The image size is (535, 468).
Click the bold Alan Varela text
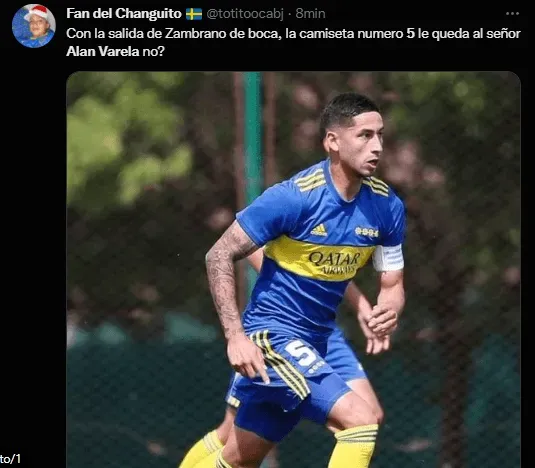pos(103,52)
